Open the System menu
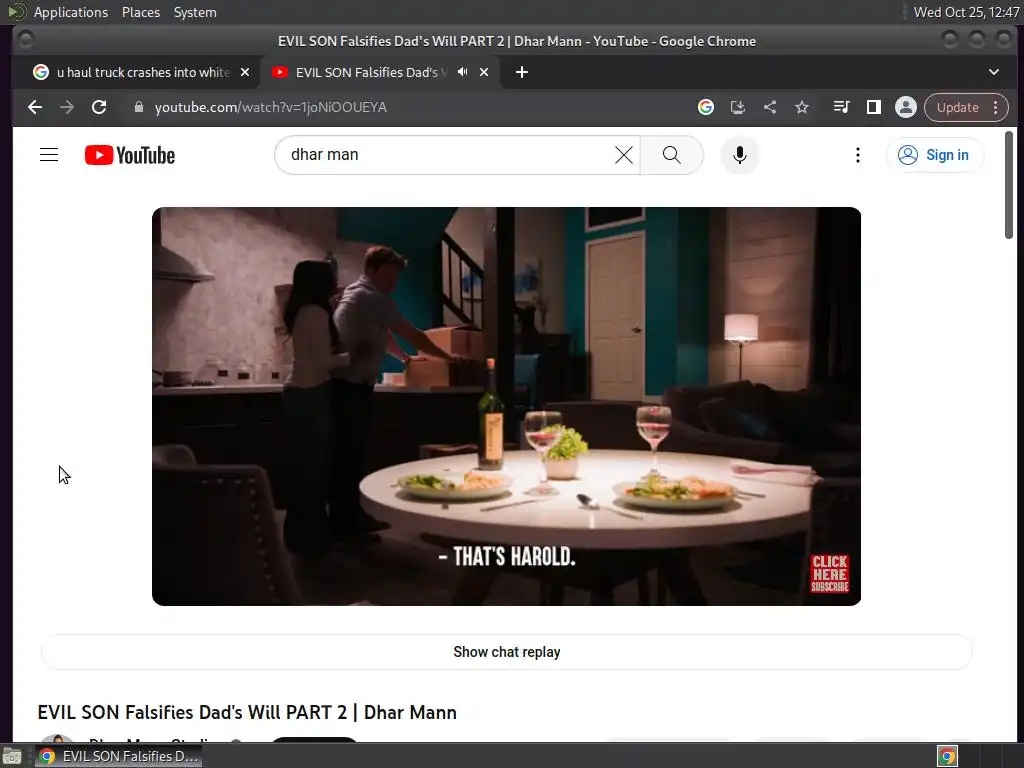This screenshot has width=1024, height=768. (195, 12)
